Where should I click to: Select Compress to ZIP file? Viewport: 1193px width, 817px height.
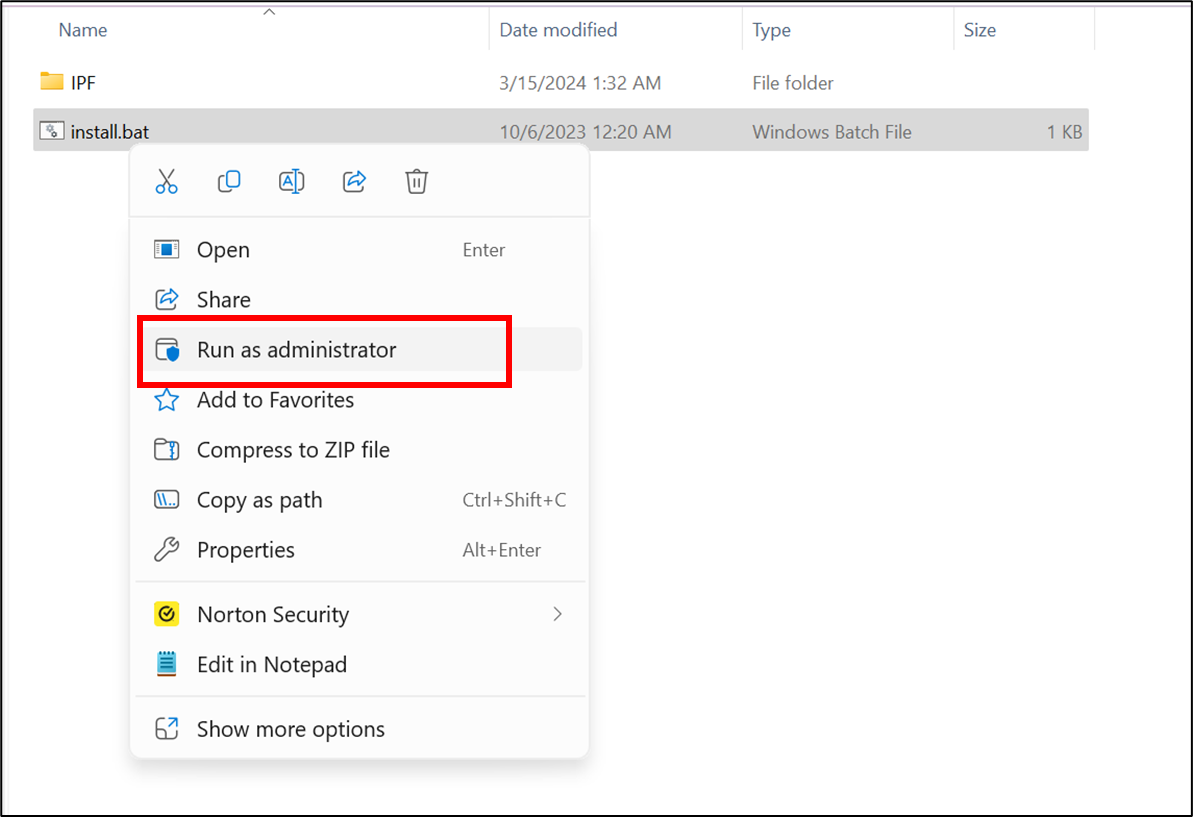point(293,450)
